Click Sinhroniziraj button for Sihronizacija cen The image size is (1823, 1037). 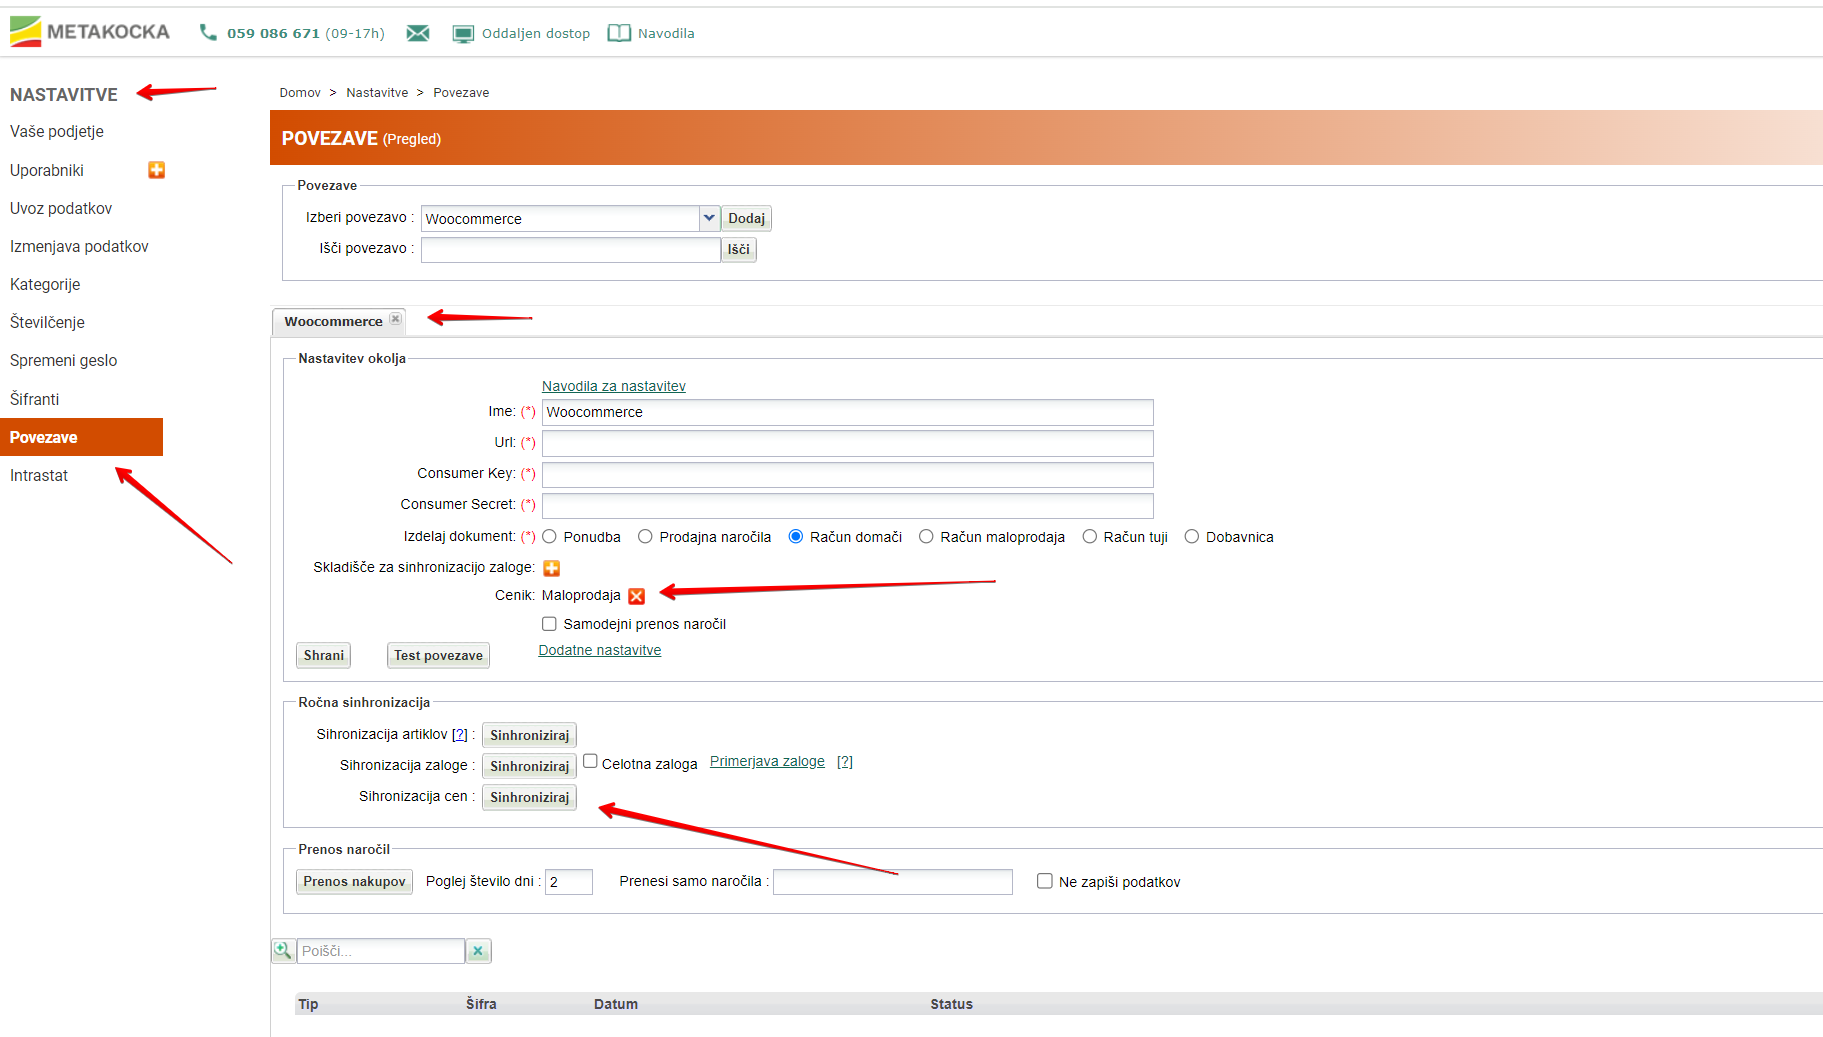point(529,797)
